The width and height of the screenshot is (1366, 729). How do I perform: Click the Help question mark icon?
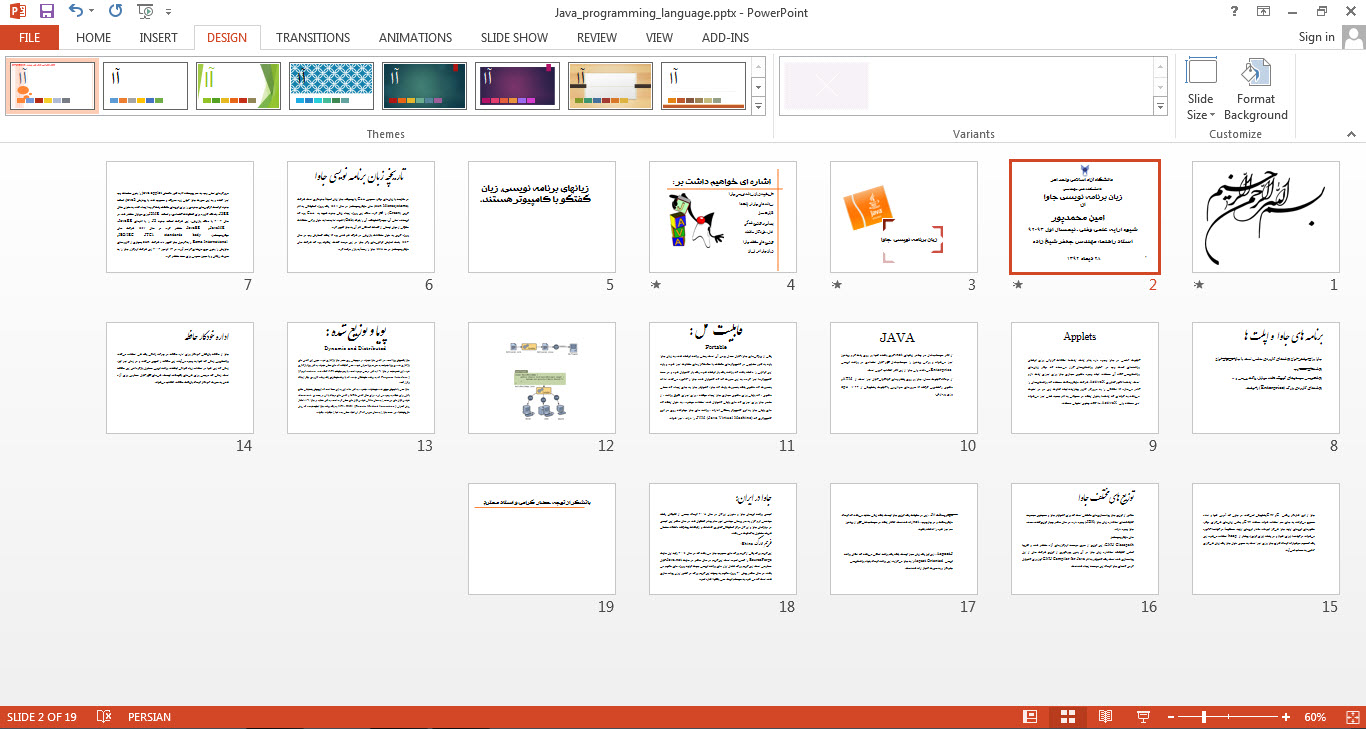[1232, 12]
